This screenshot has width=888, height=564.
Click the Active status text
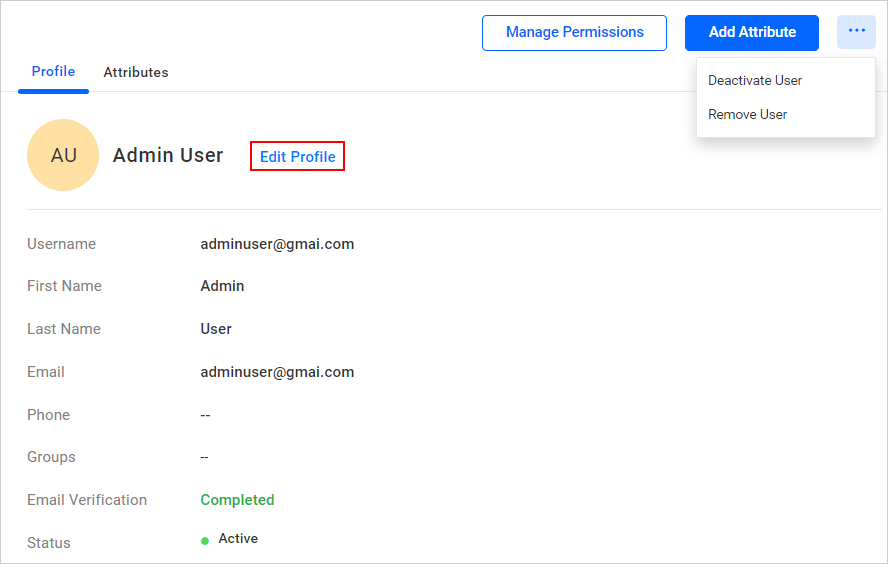click(x=238, y=539)
